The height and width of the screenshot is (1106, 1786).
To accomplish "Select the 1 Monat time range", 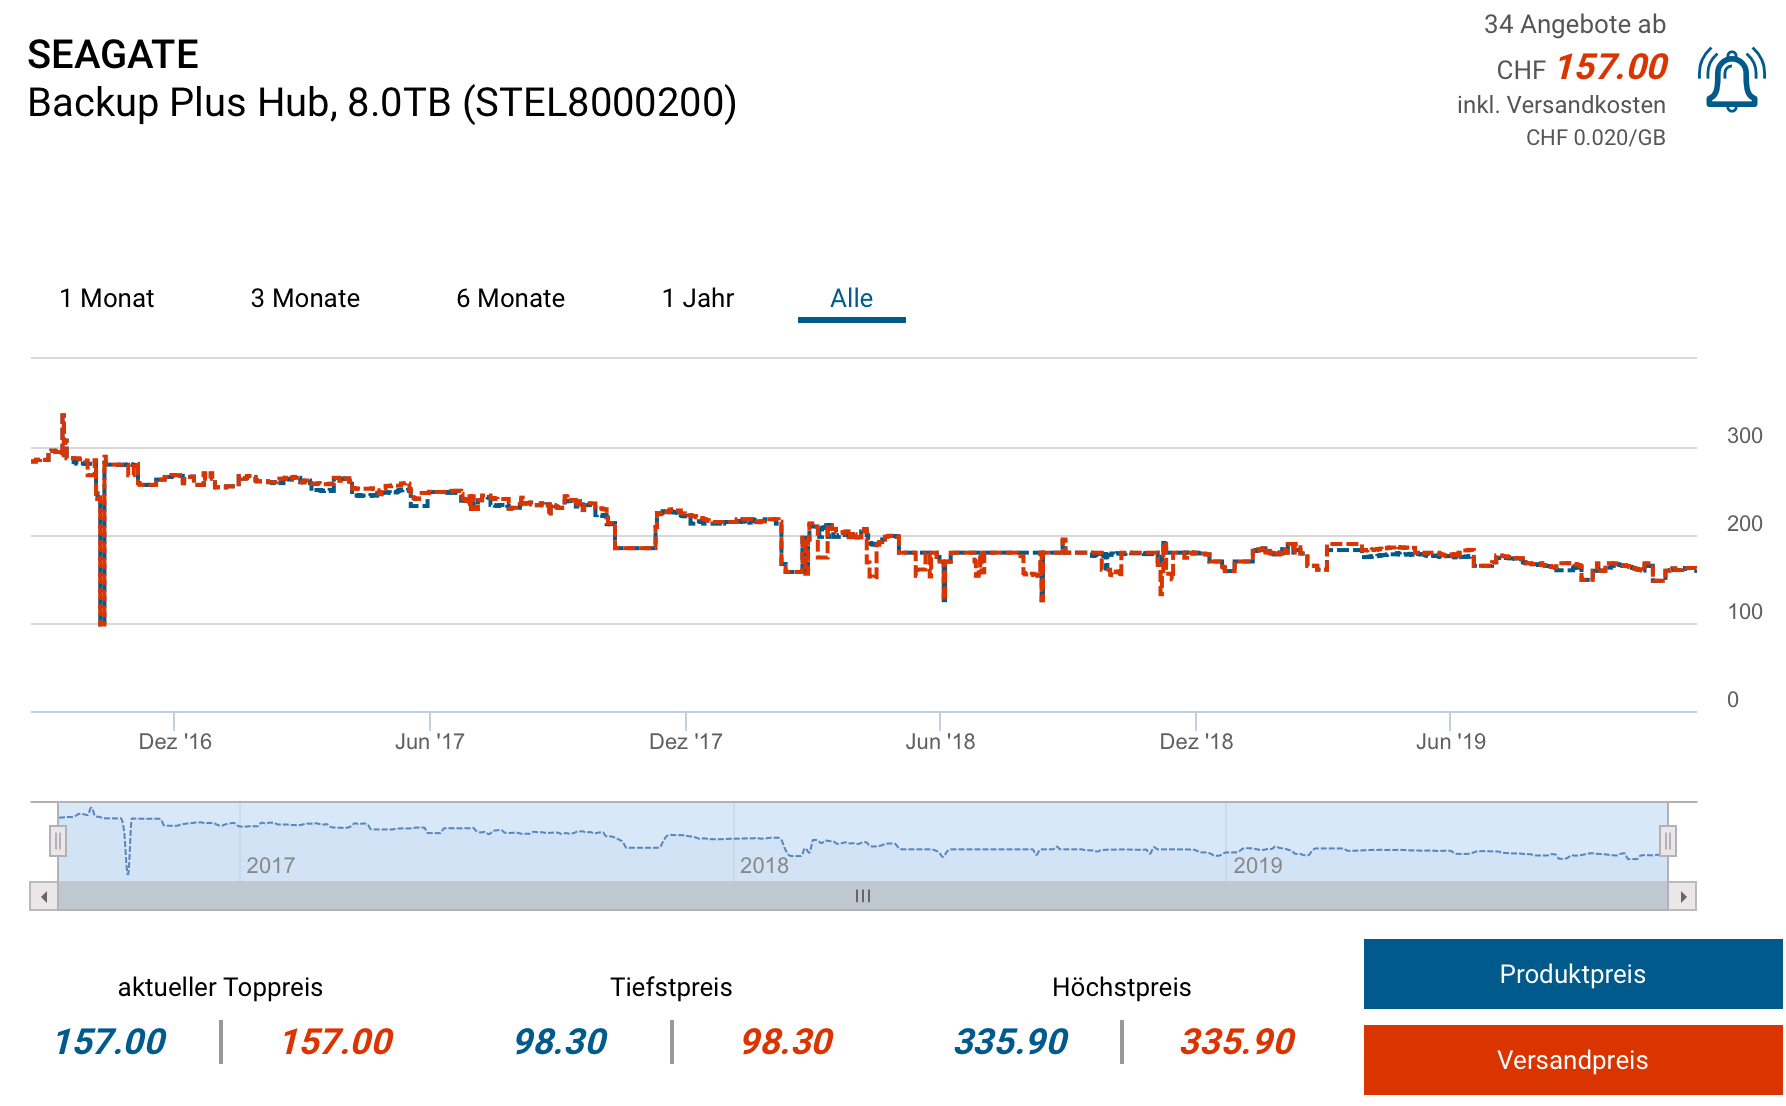I will [107, 298].
